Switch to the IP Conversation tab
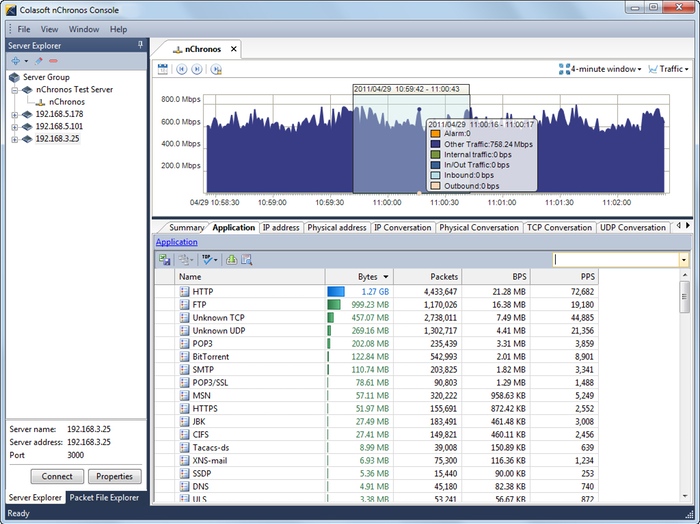 tap(403, 228)
